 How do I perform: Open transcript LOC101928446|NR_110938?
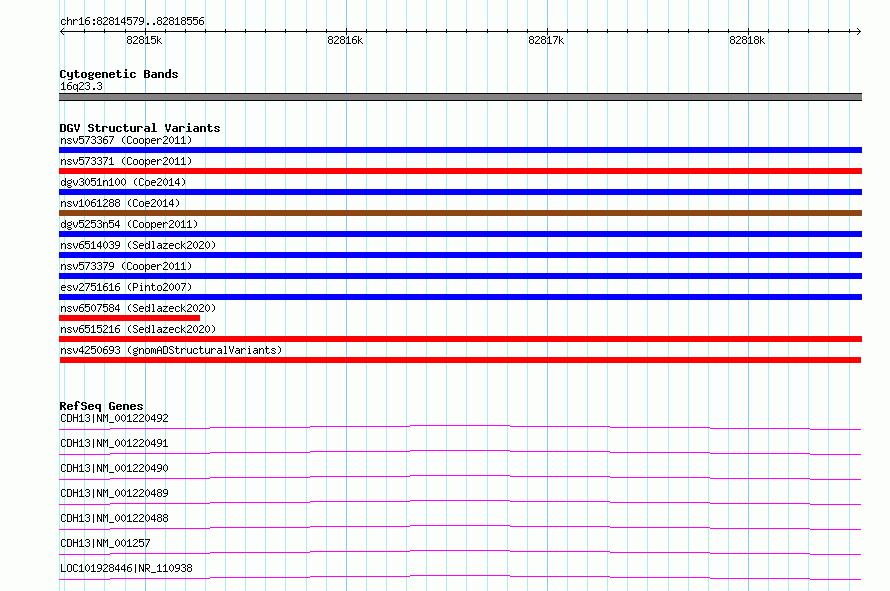pyautogui.click(x=126, y=568)
